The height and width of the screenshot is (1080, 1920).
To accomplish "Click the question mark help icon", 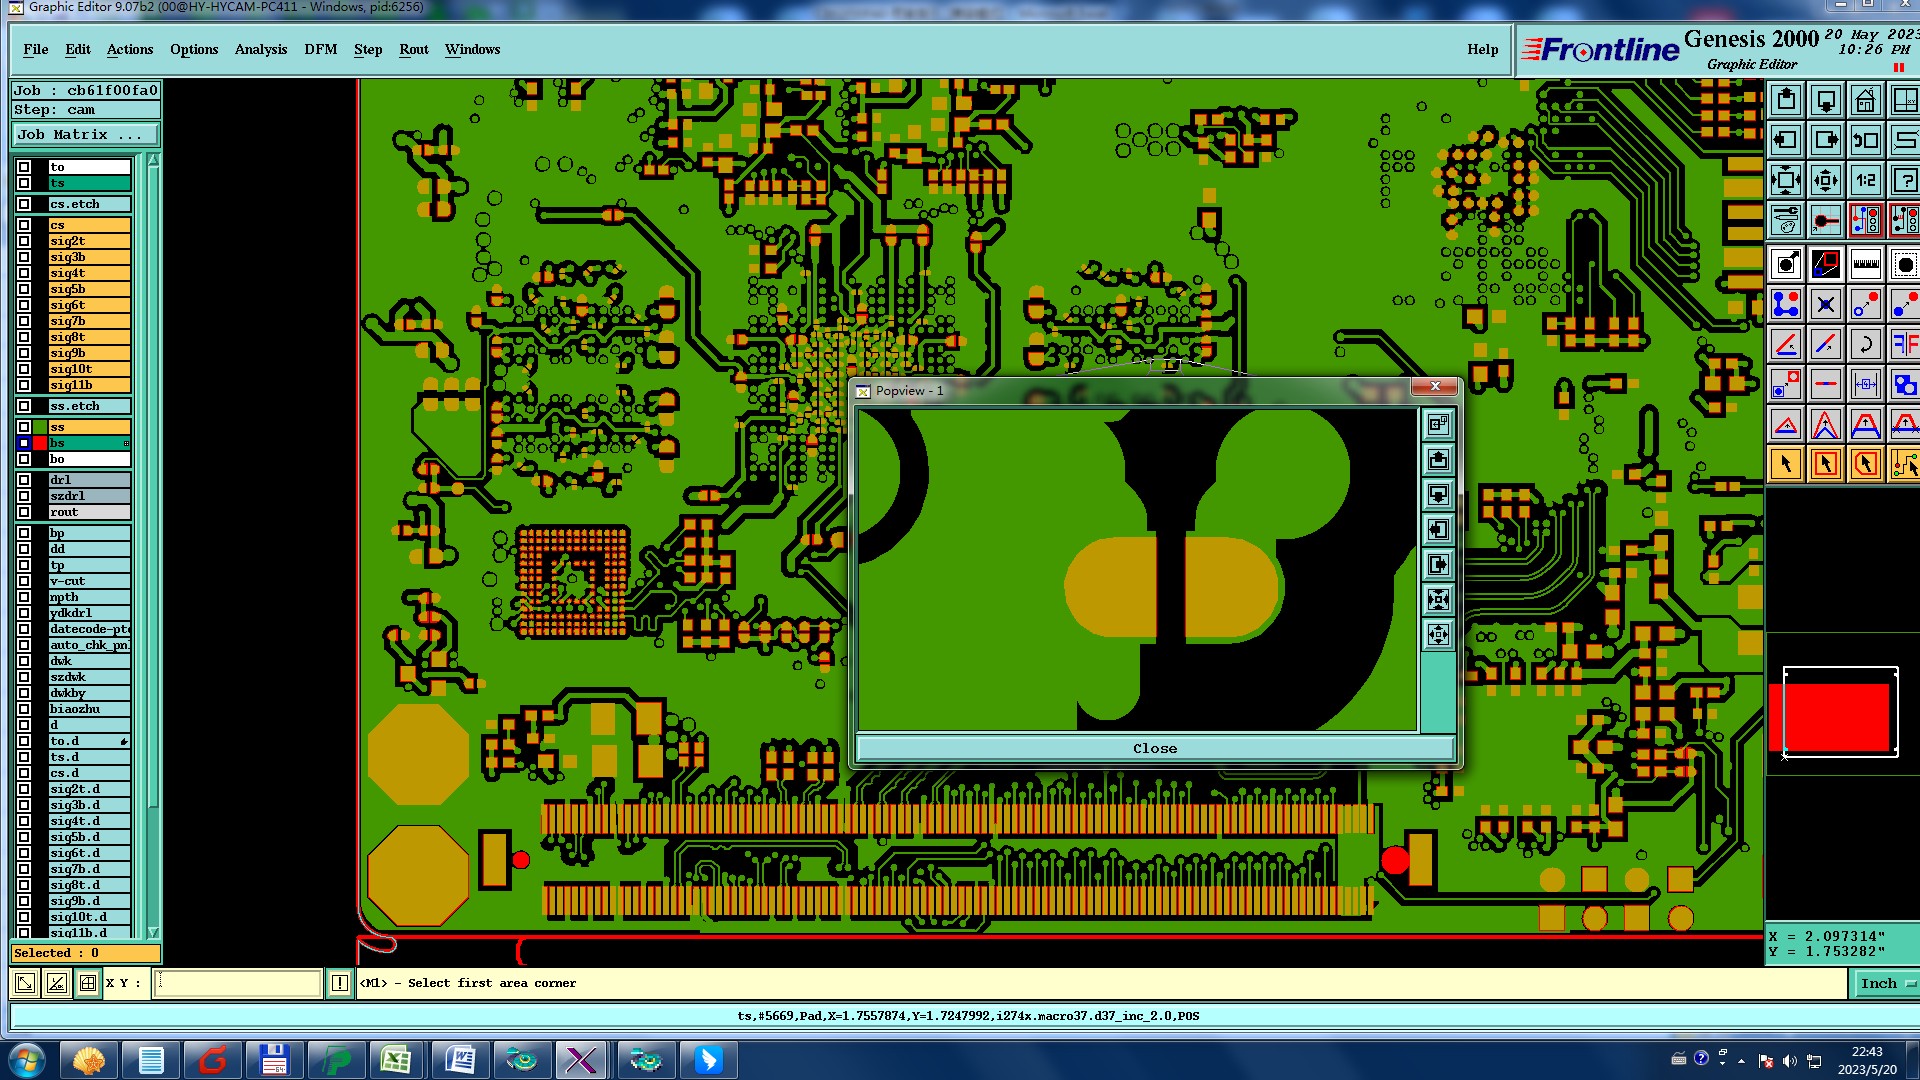I will click(x=1903, y=181).
